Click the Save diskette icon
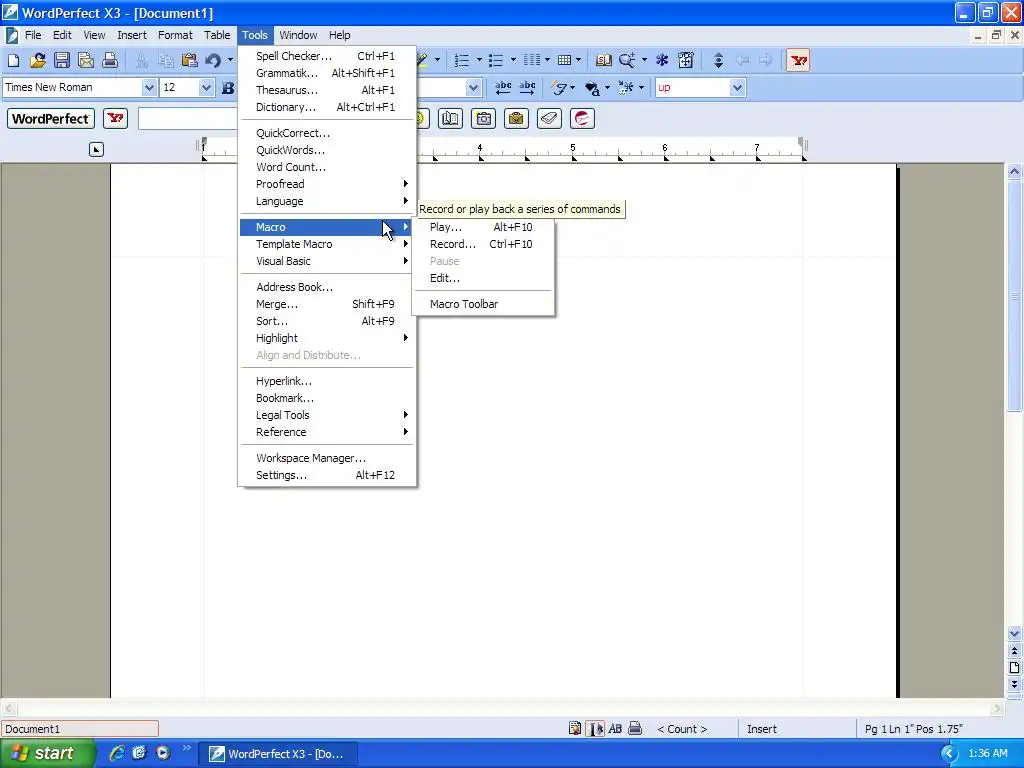The image size is (1024, 768). [x=61, y=61]
